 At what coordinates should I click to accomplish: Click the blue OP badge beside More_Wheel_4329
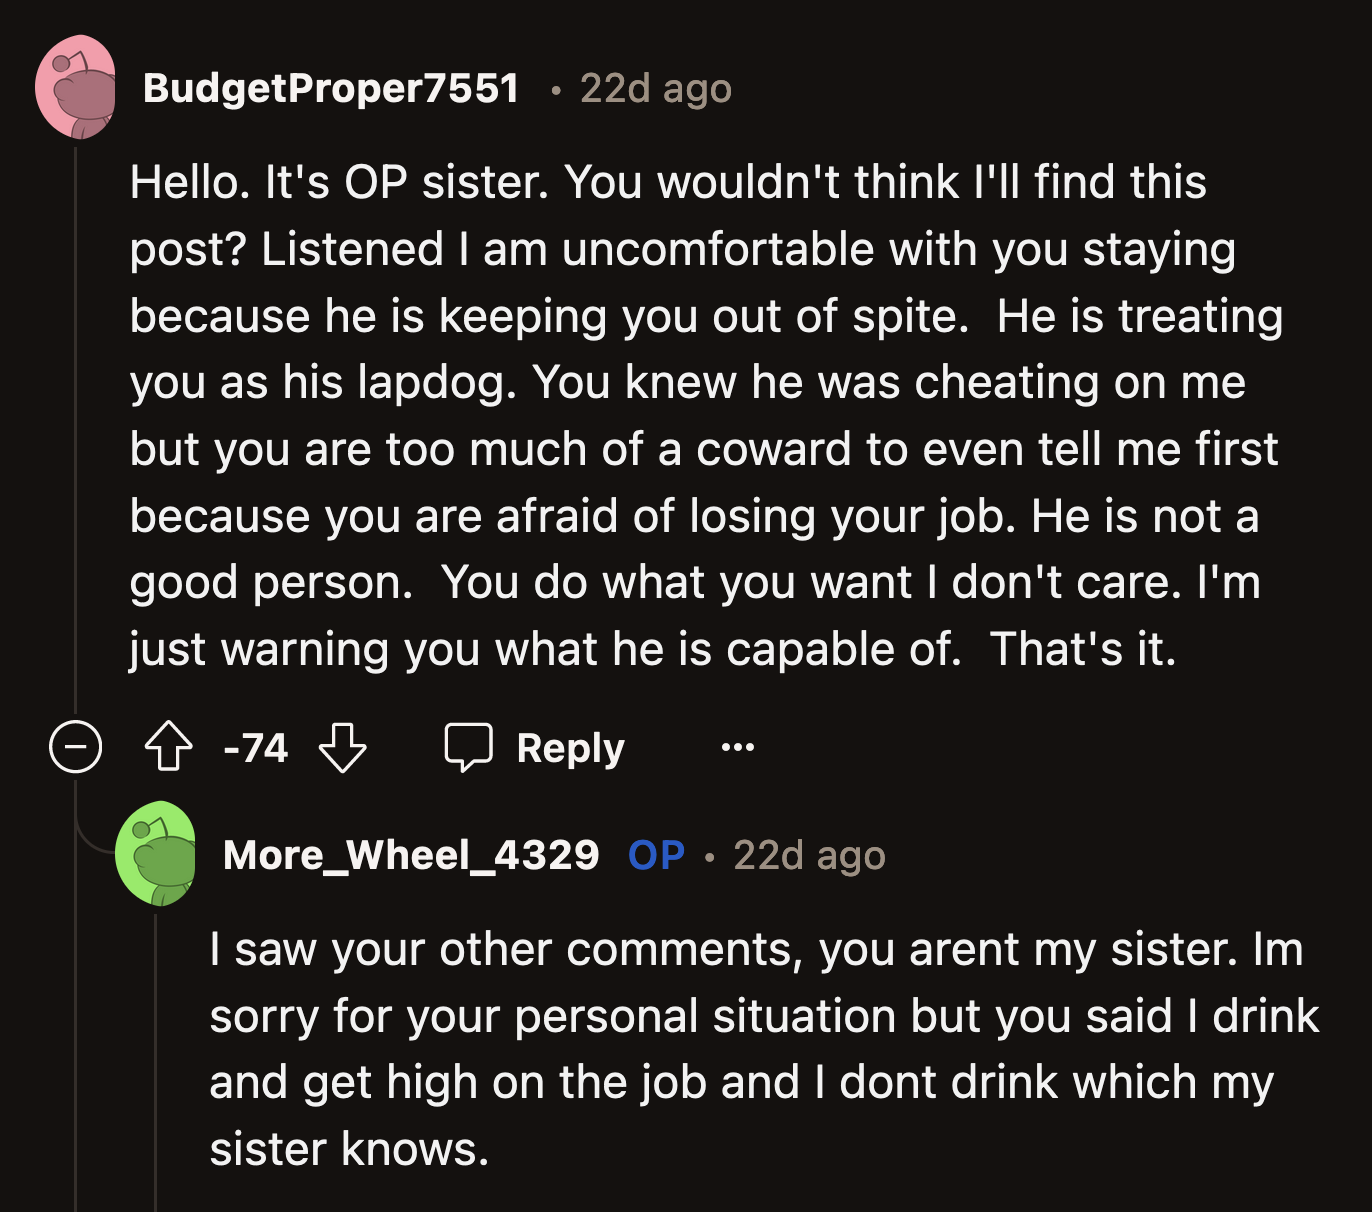[x=654, y=855]
